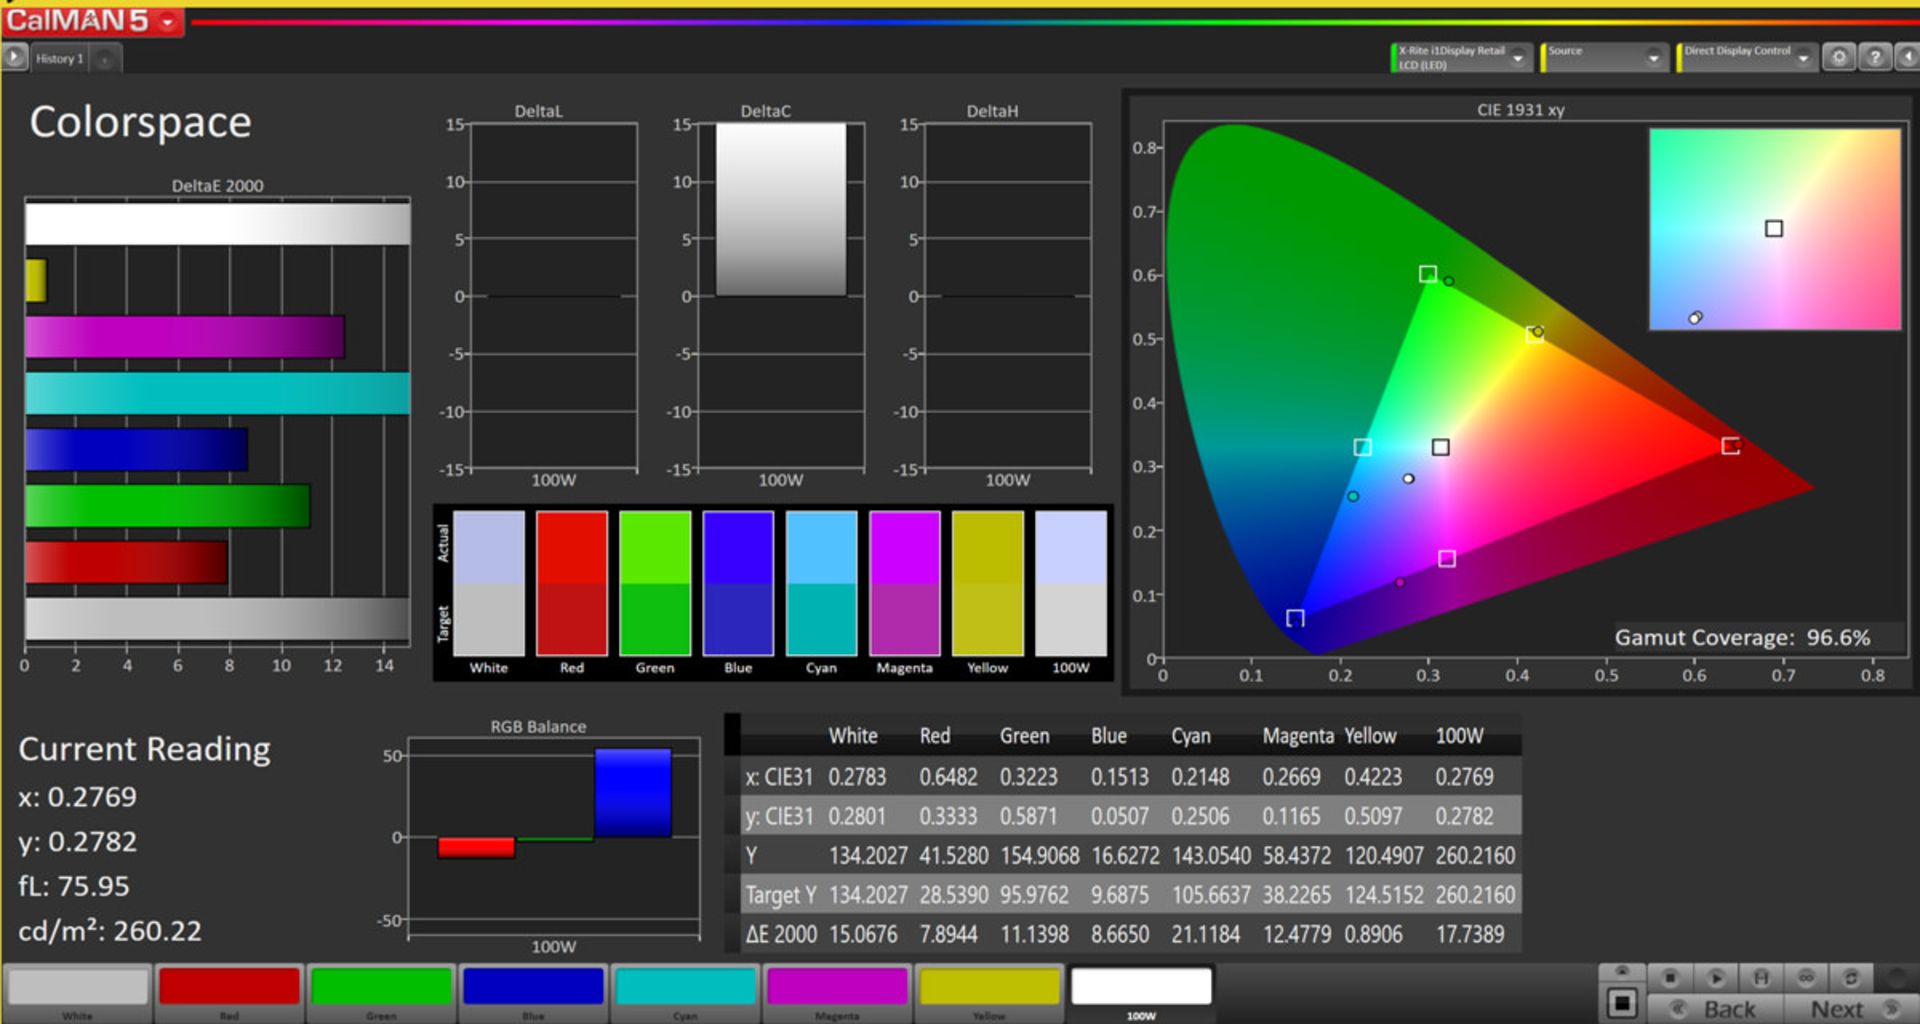Select the Cyan swatch in bottom strip
The image size is (1920, 1024).
(x=685, y=988)
